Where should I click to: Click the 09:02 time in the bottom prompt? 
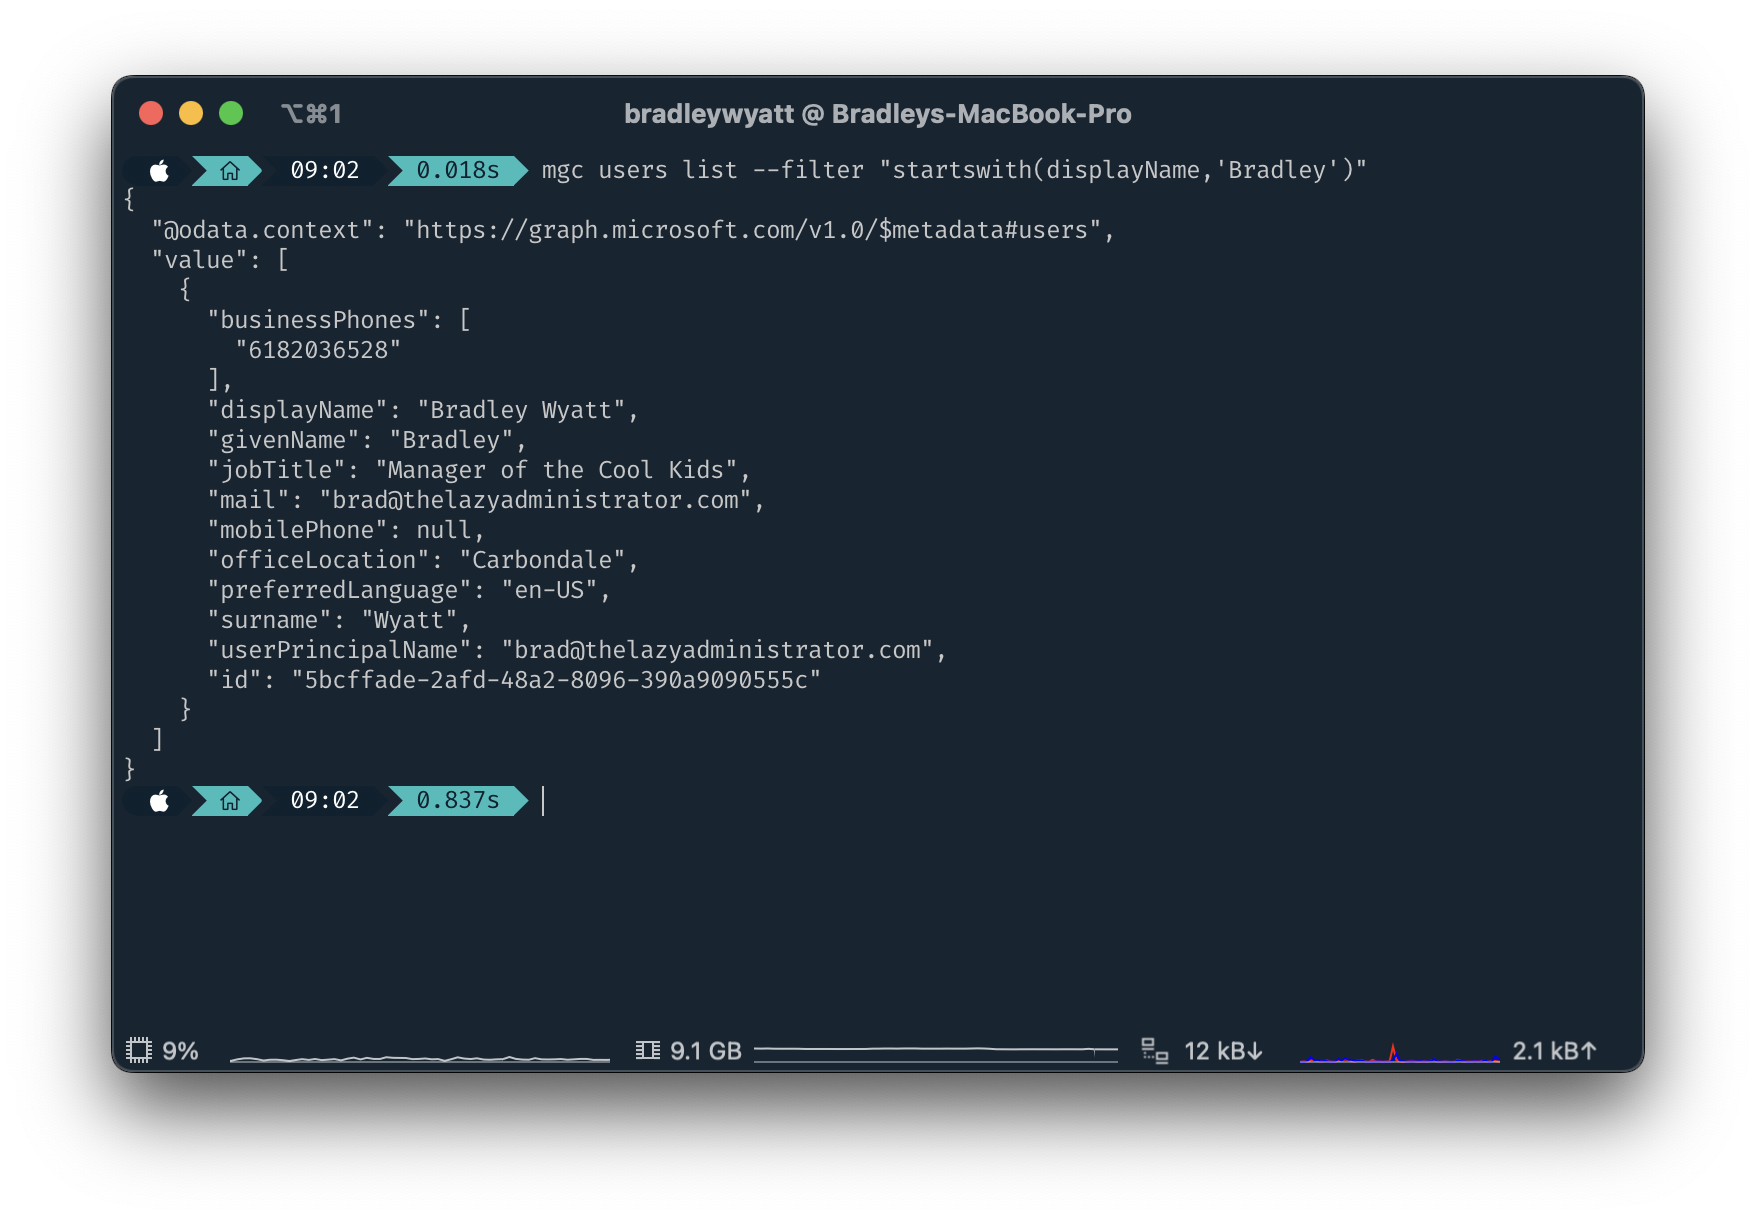coord(324,801)
